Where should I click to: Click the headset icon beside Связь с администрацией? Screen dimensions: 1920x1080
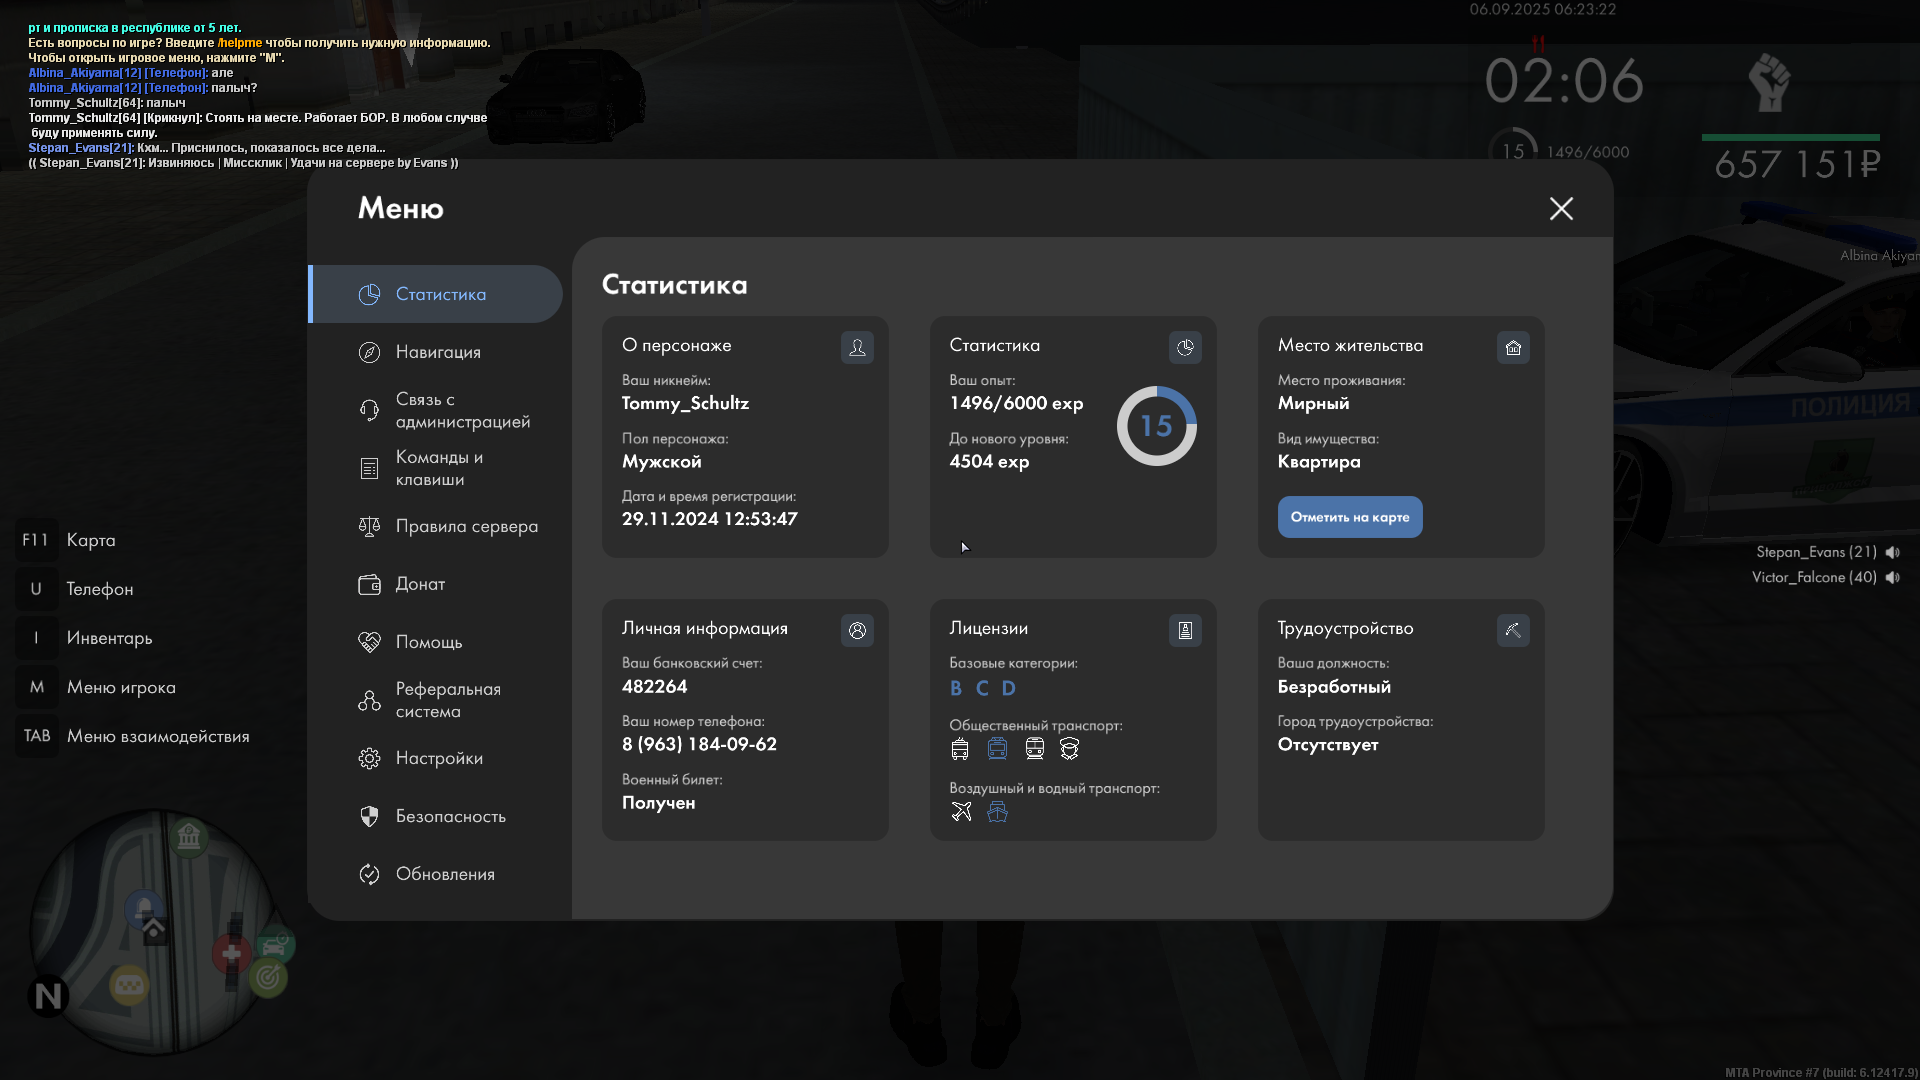pyautogui.click(x=369, y=410)
